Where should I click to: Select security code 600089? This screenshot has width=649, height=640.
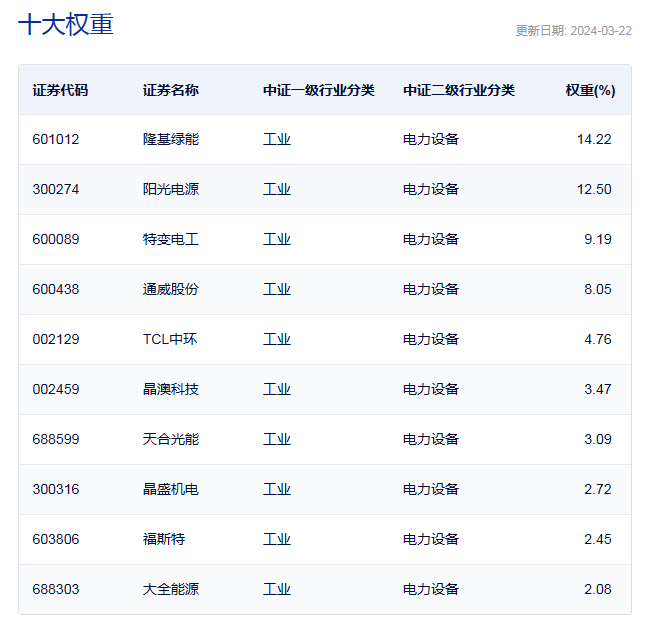[x=55, y=239]
